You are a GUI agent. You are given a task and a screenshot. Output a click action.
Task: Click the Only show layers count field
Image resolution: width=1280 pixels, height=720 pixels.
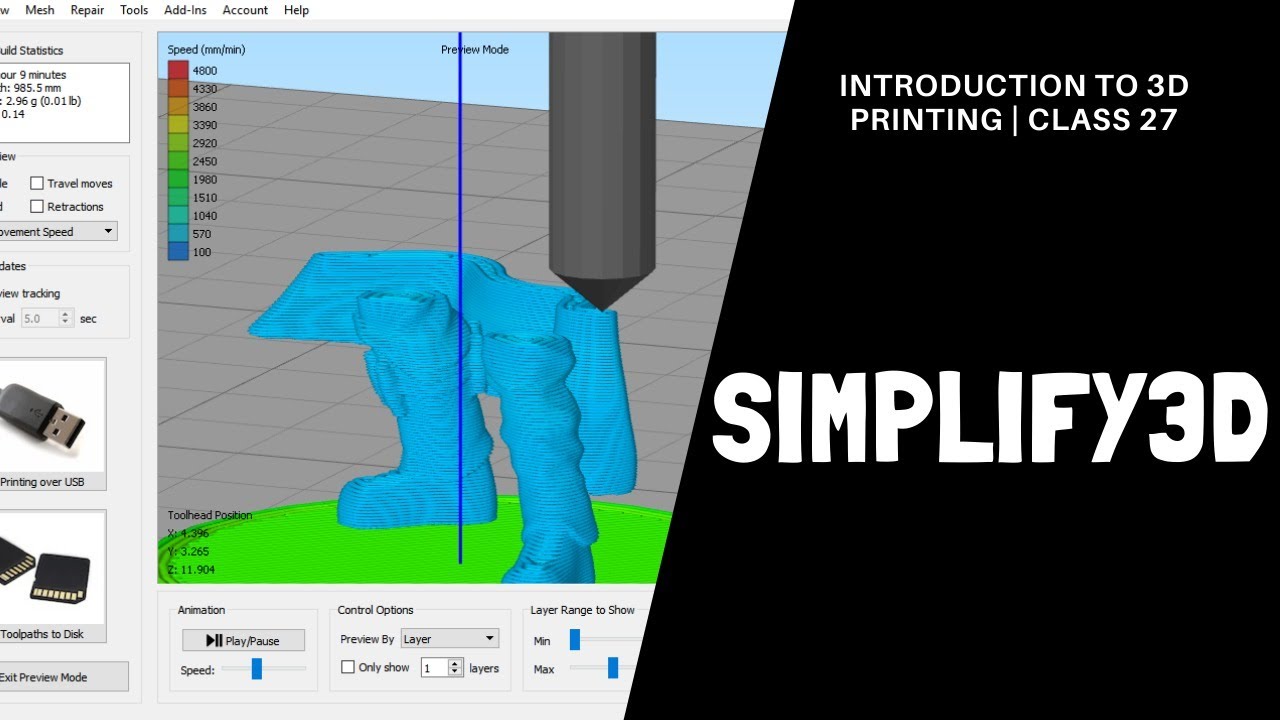[434, 668]
